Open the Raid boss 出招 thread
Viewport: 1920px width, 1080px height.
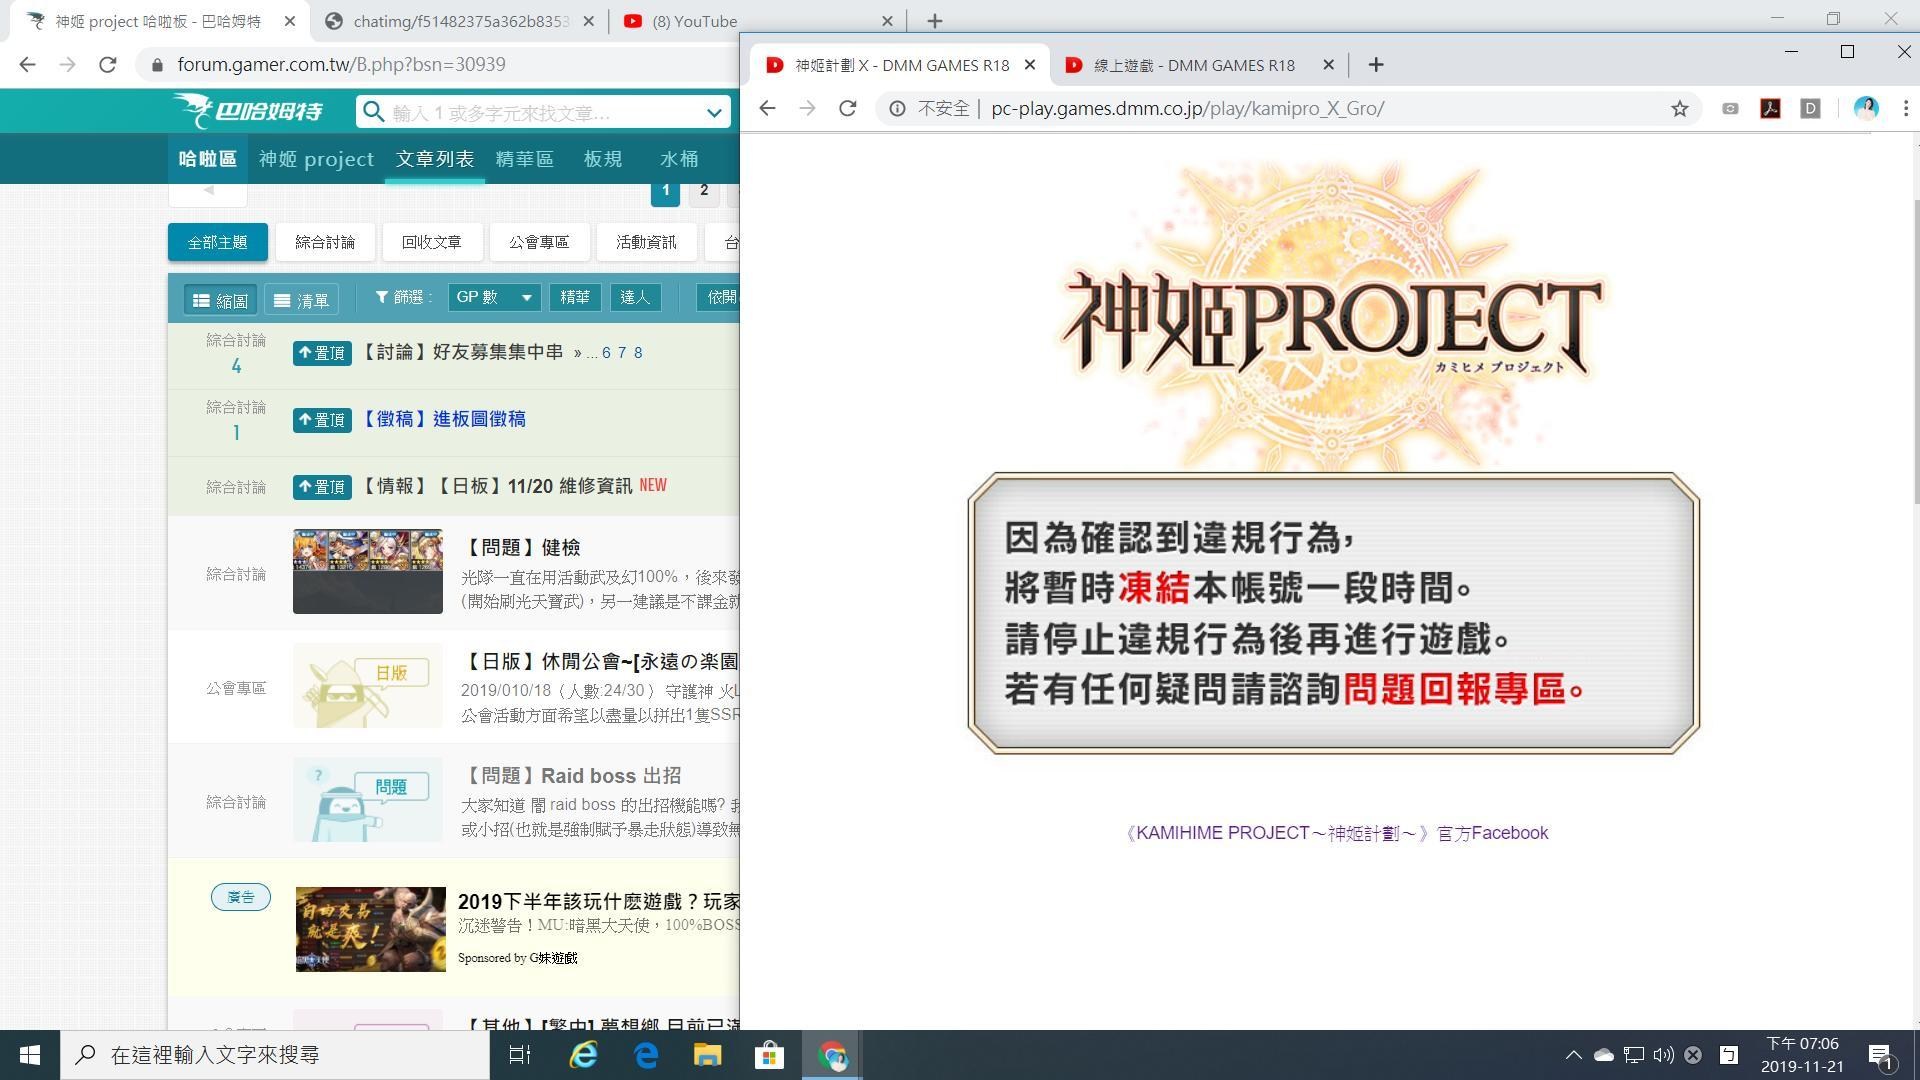(x=572, y=775)
